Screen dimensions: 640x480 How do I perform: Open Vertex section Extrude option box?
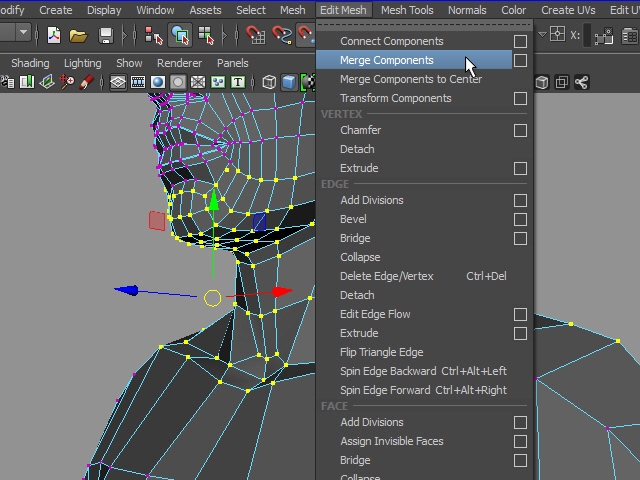click(x=520, y=169)
